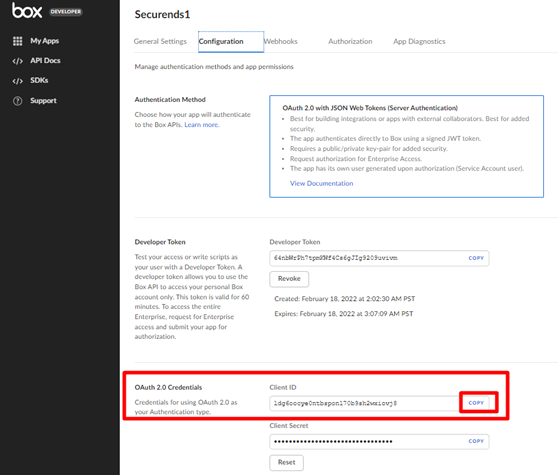The image size is (558, 475).
Task: Copy the Client ID
Action: (476, 403)
